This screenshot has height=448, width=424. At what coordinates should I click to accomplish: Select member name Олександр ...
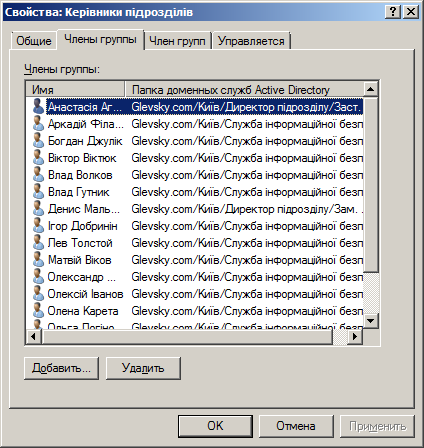tap(81, 277)
